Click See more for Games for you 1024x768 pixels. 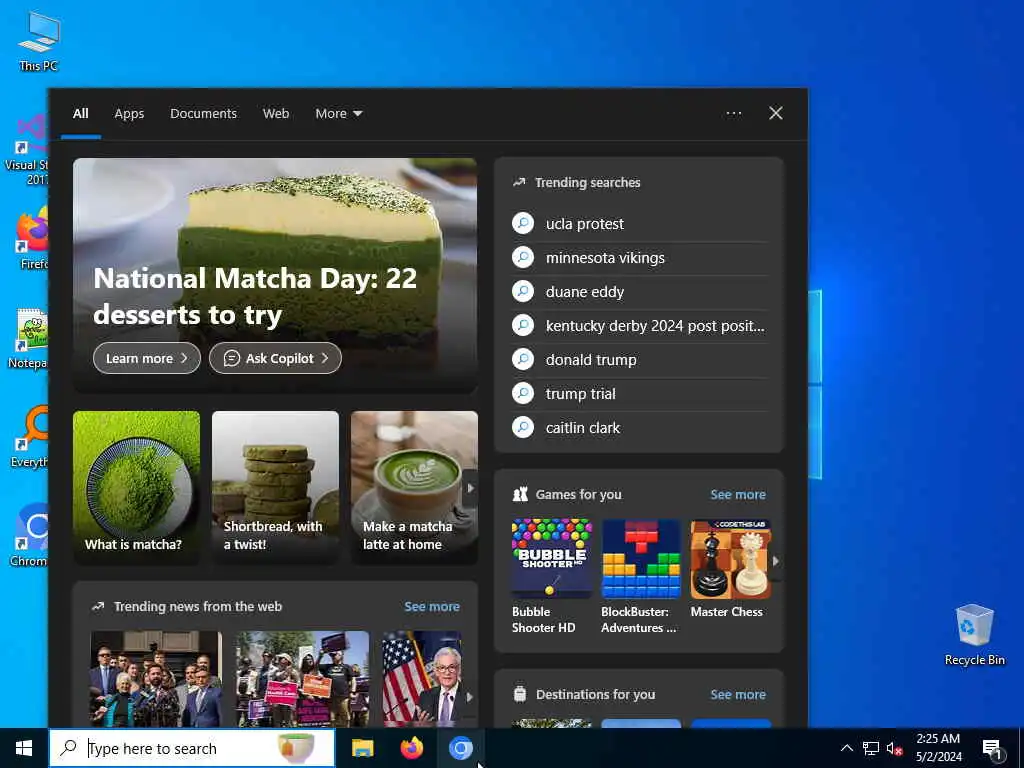(738, 494)
